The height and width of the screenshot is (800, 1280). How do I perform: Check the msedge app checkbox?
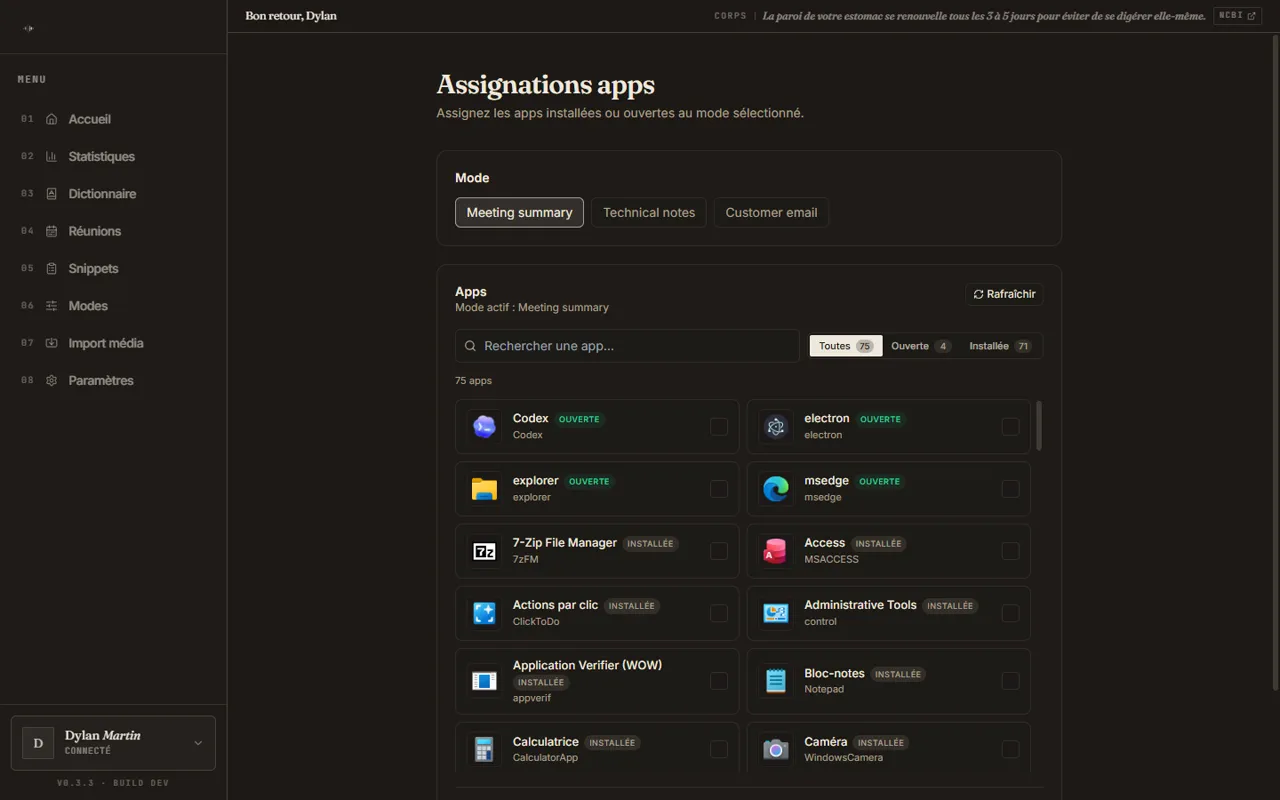[1010, 489]
